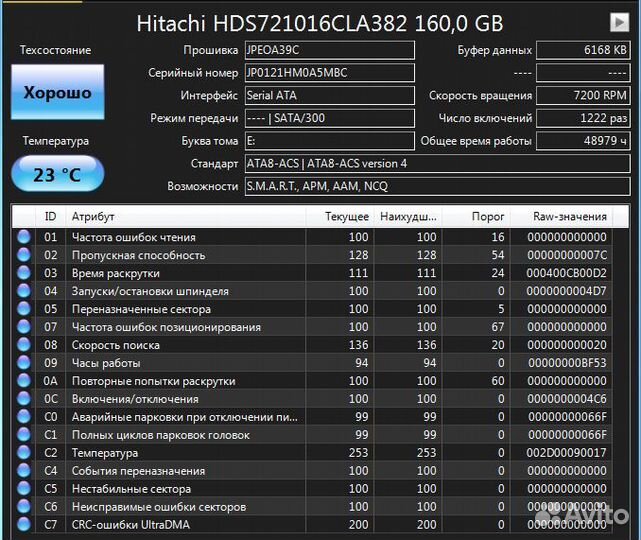Click raw value 002D00090017
The width and height of the screenshot is (641, 540).
coord(567,453)
